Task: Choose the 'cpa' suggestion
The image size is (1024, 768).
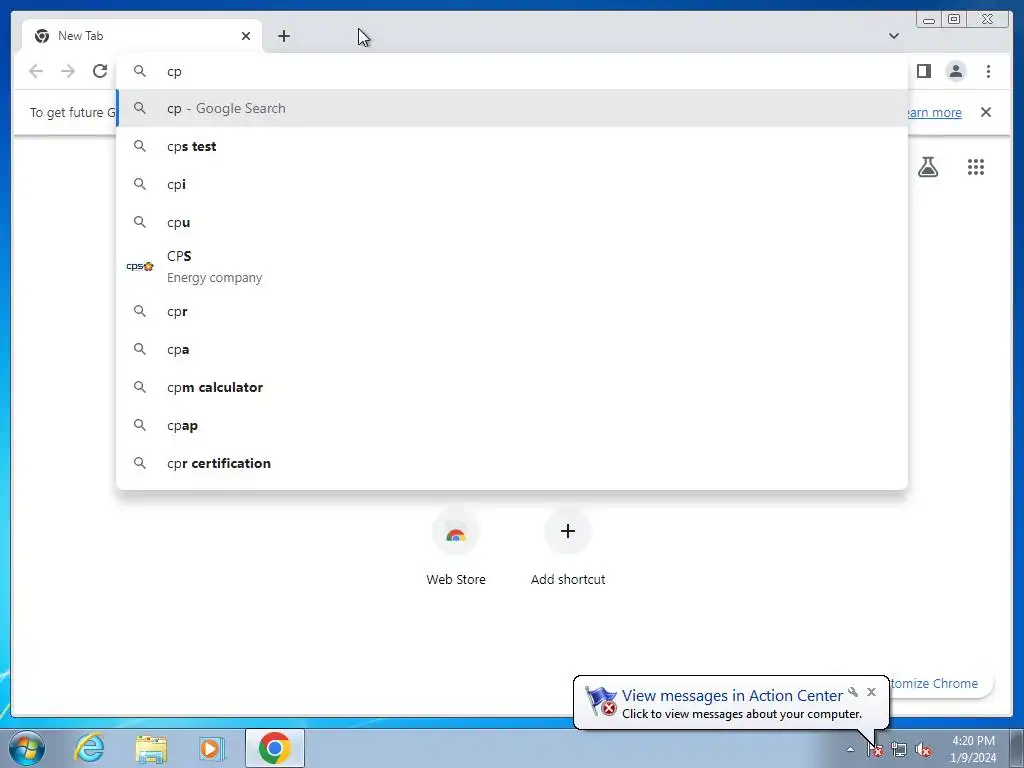Action: pyautogui.click(x=512, y=349)
